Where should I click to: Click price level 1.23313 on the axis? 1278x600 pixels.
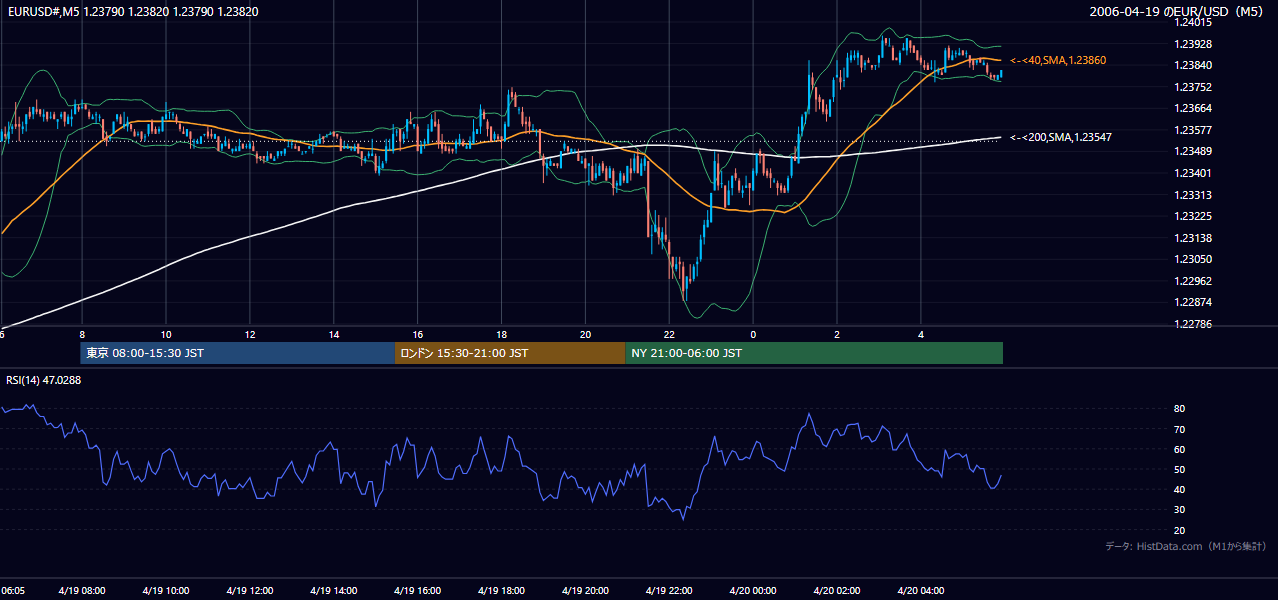1195,195
